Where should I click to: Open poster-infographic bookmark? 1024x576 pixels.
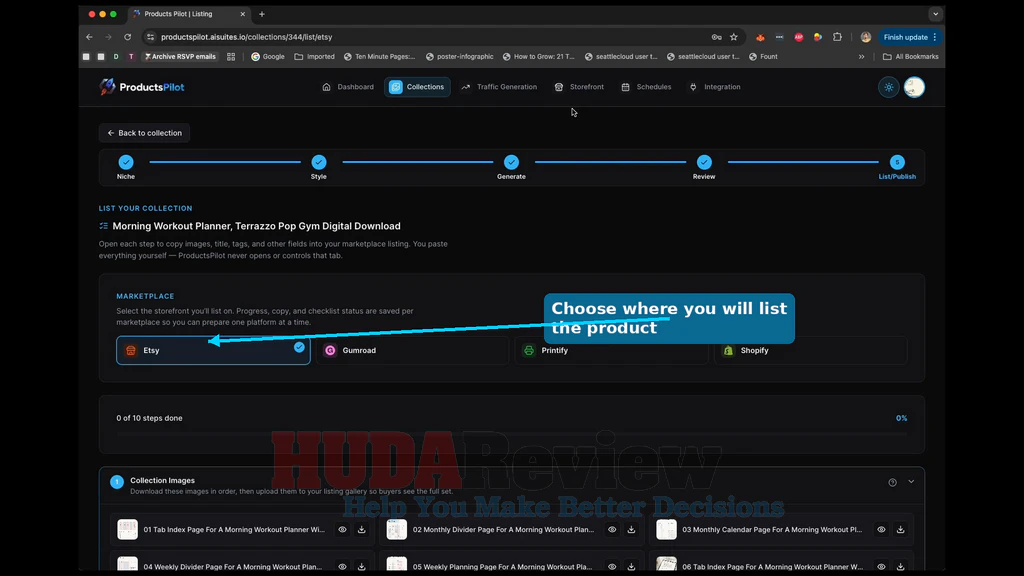(x=460, y=57)
